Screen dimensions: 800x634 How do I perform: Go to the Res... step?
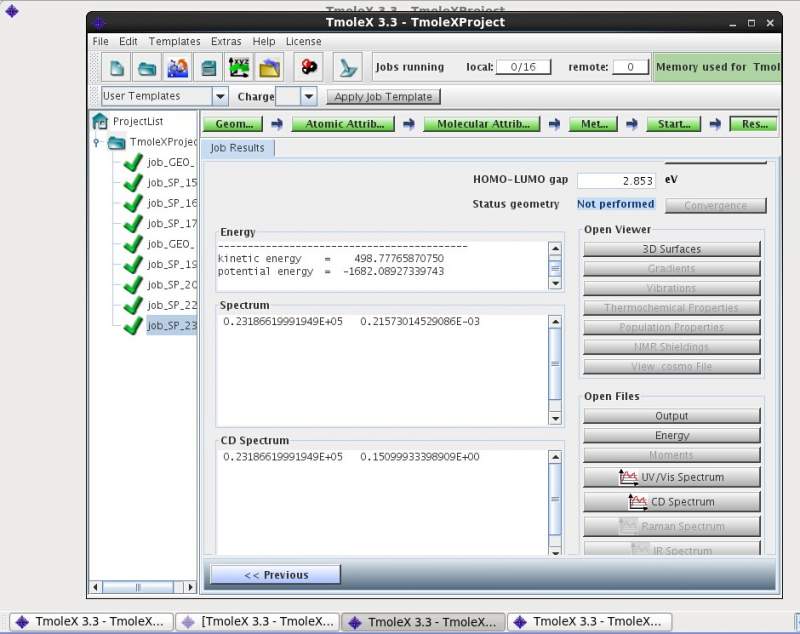click(x=754, y=124)
